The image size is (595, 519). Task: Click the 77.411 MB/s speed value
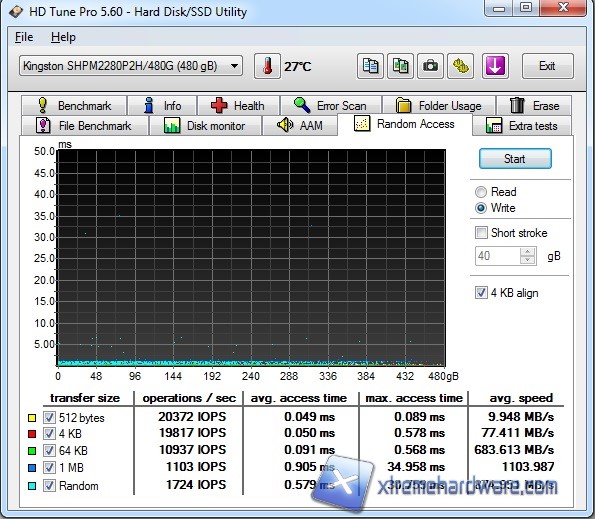click(518, 432)
